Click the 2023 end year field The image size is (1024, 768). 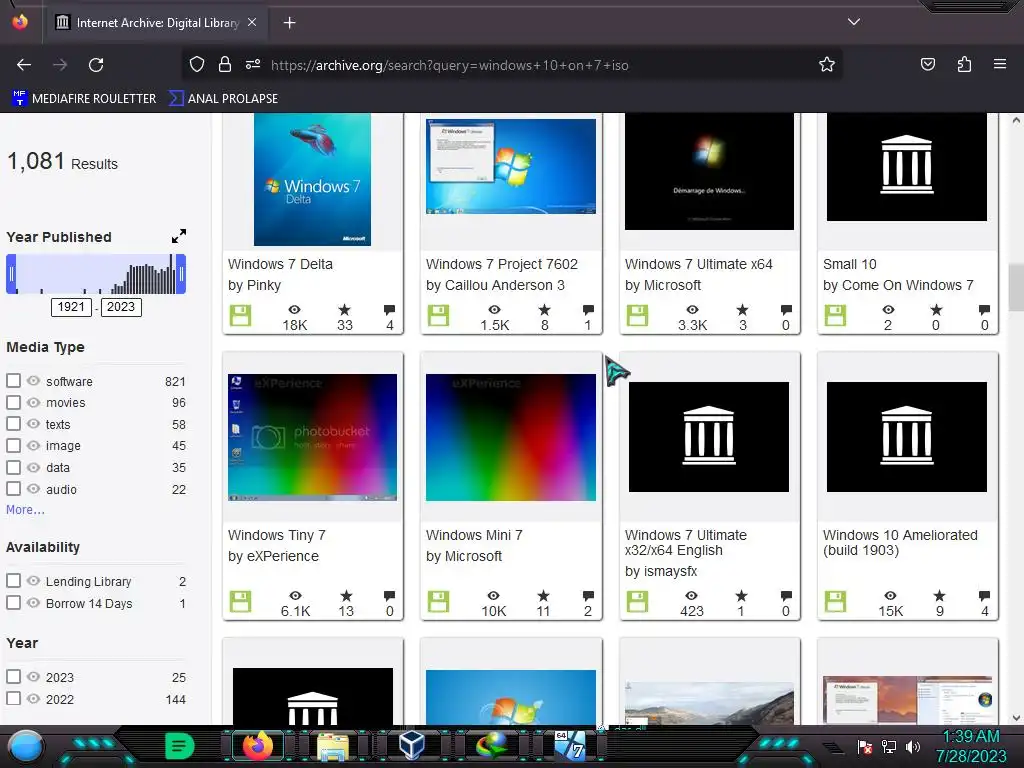coord(121,308)
